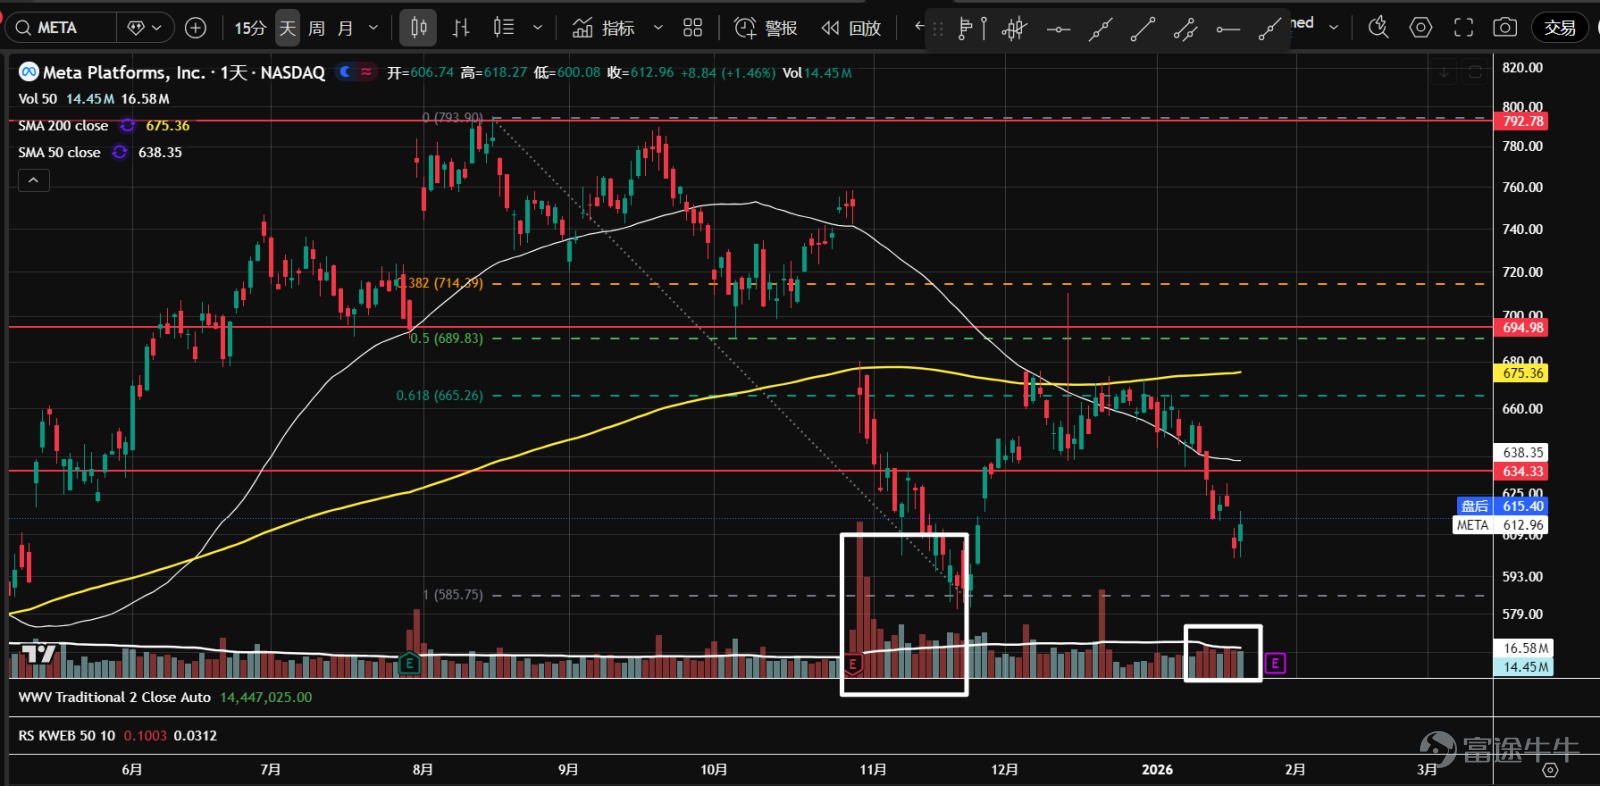
Task: Expand the interval list chevron
Action: pyautogui.click(x=374, y=28)
